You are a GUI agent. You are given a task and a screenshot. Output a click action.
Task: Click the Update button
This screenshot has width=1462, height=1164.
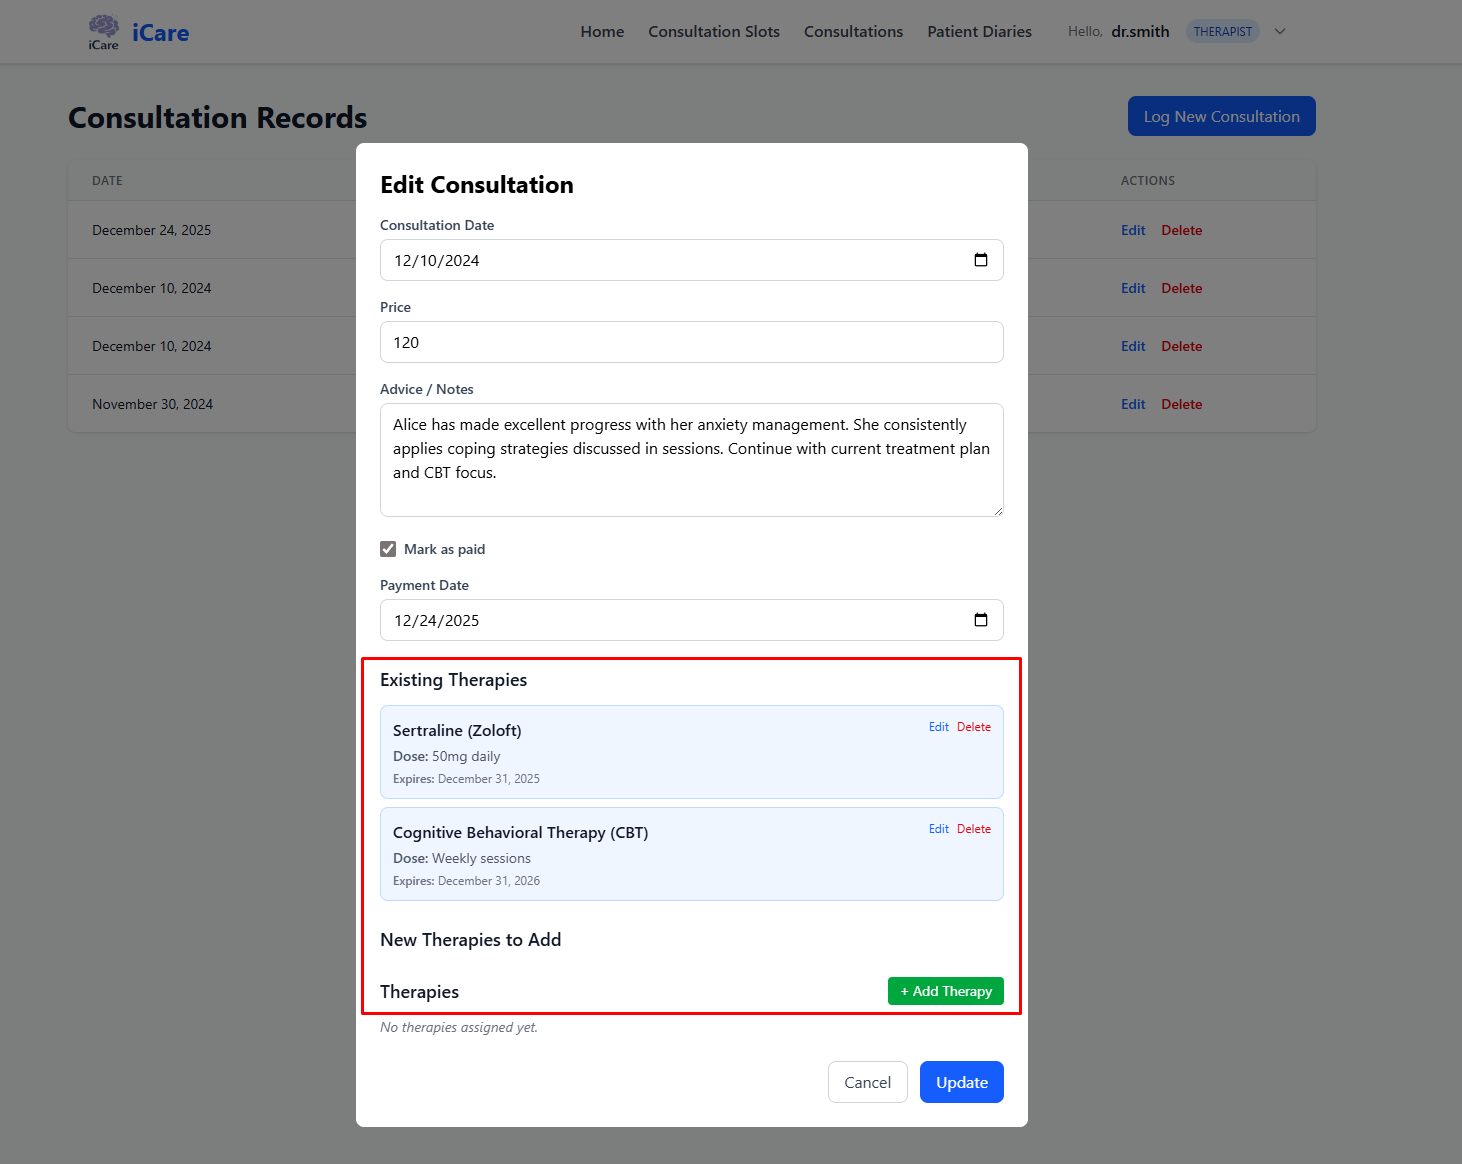(961, 1082)
